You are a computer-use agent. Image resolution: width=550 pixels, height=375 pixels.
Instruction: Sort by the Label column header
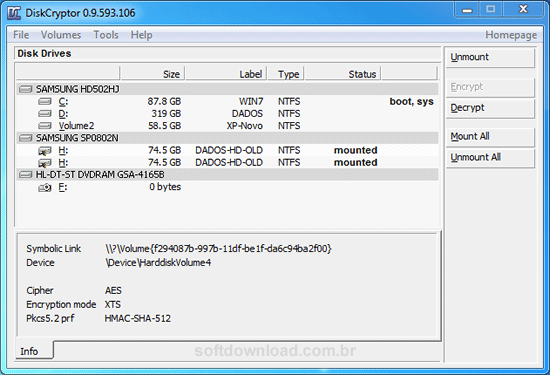pyautogui.click(x=226, y=74)
